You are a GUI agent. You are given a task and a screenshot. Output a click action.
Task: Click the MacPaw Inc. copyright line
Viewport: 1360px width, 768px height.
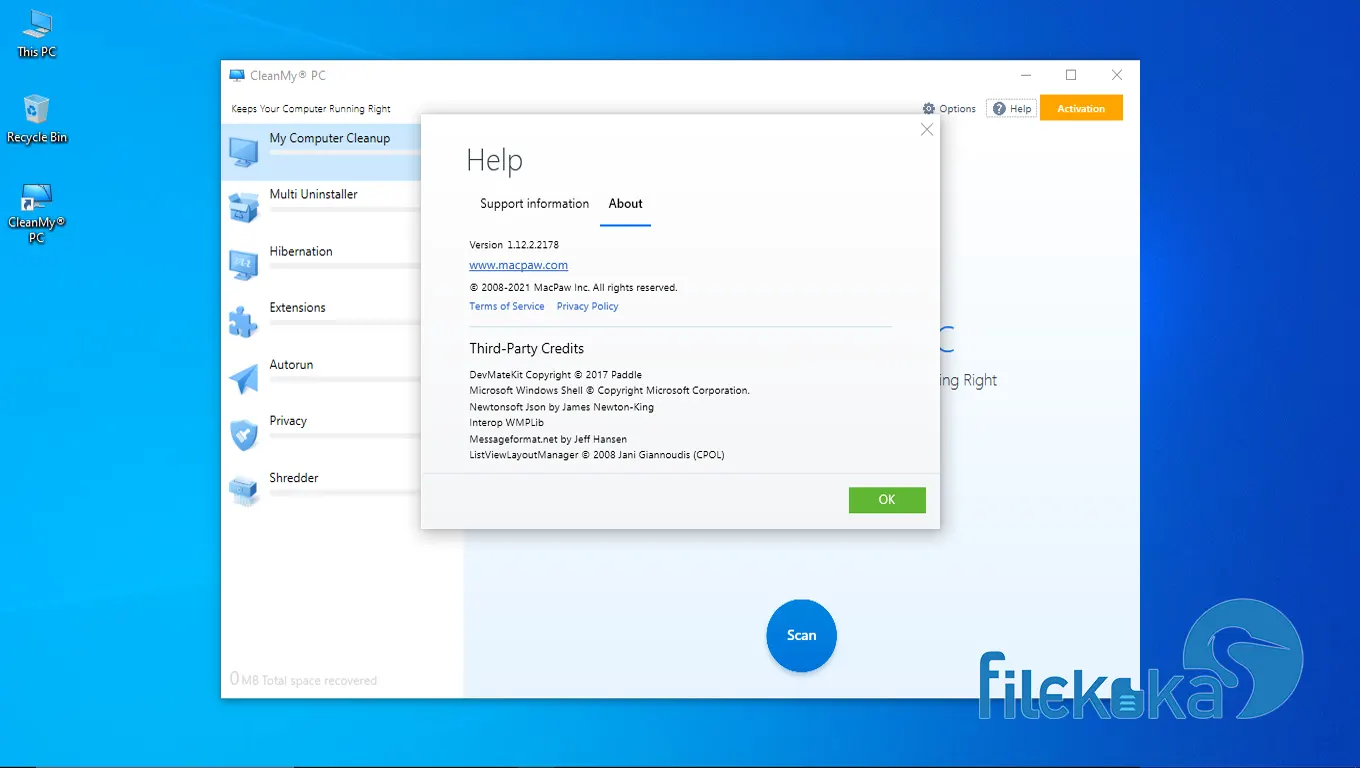tap(573, 288)
